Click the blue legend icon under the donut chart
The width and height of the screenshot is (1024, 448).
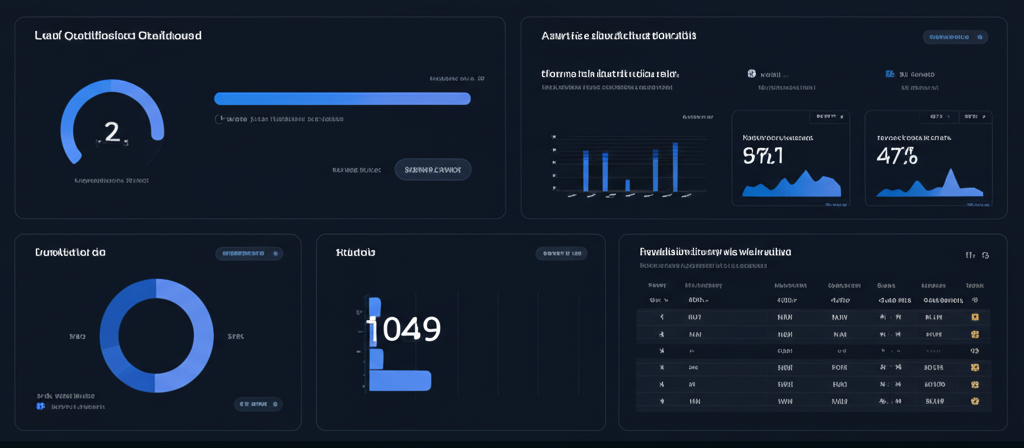pos(41,406)
